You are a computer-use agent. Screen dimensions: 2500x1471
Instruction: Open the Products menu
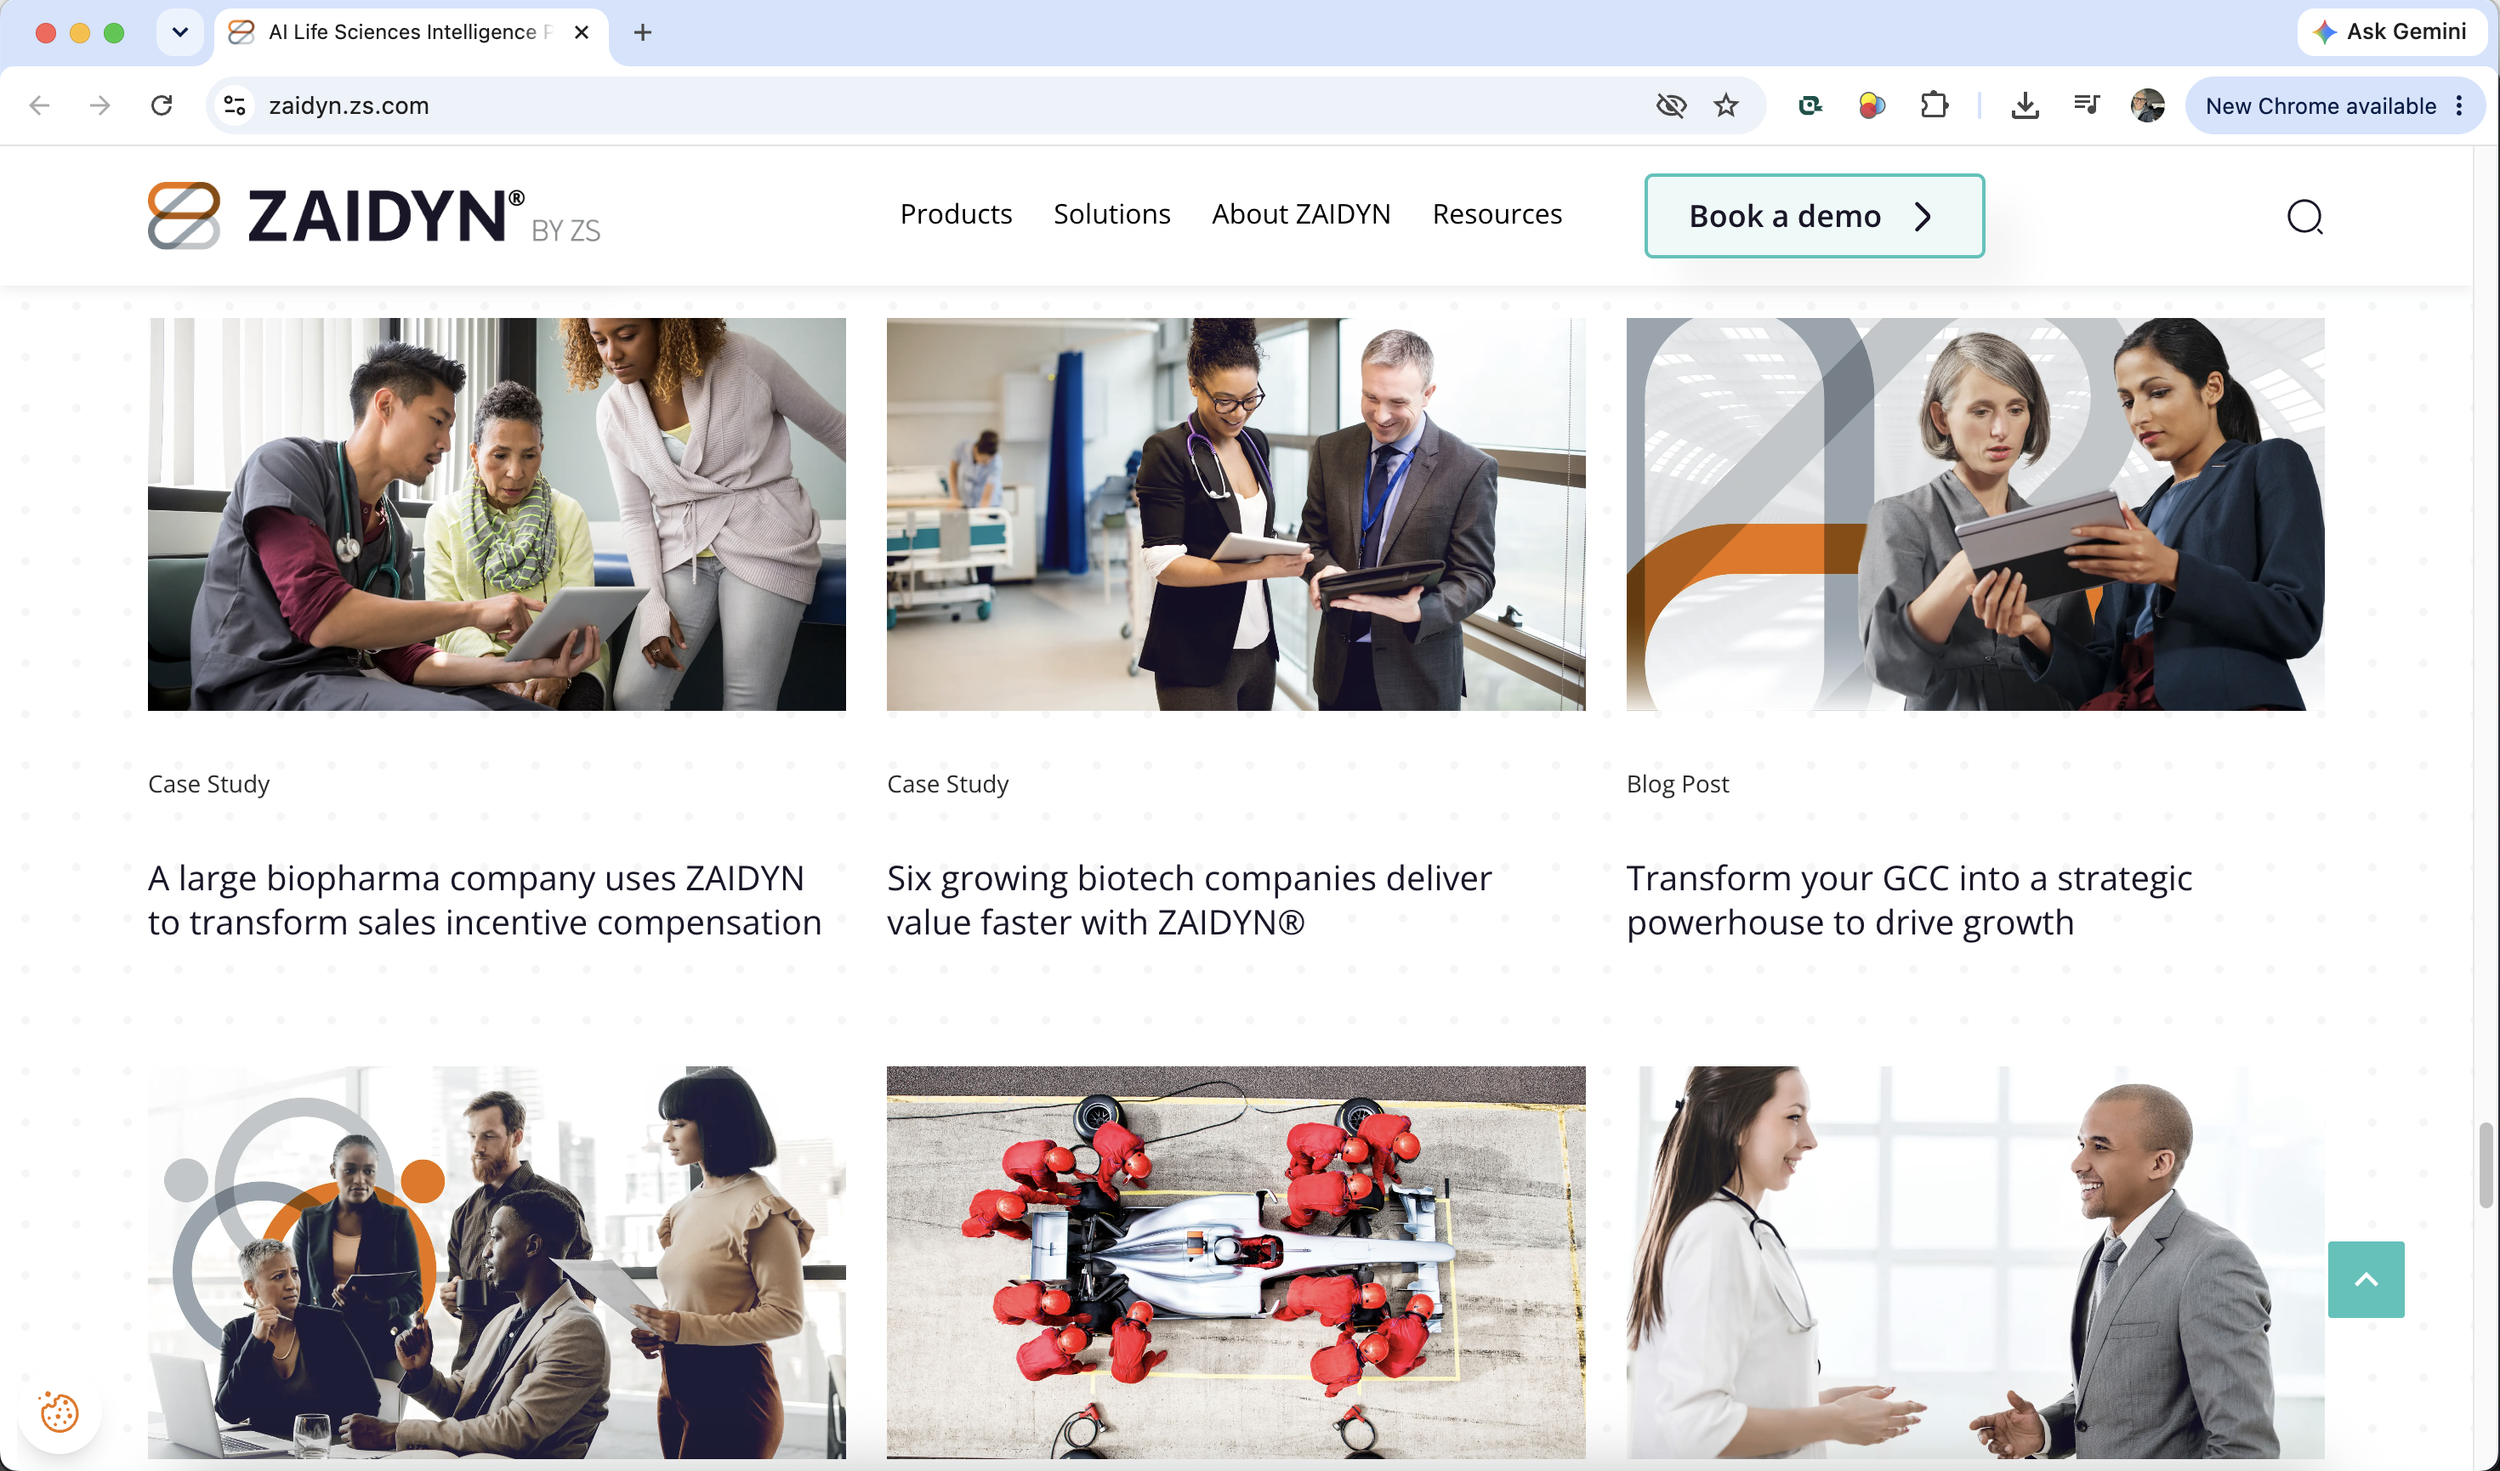[x=955, y=214]
